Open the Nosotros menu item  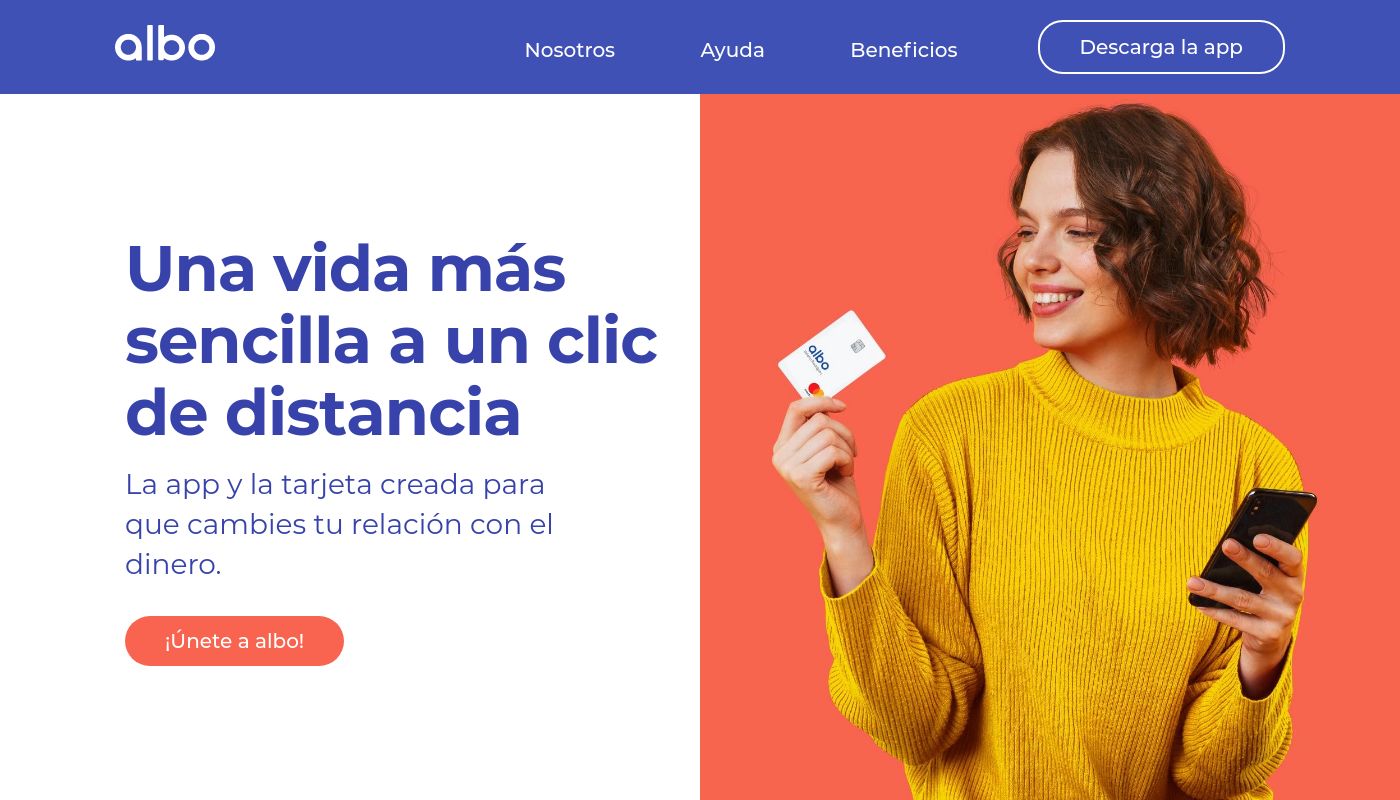[x=569, y=50]
